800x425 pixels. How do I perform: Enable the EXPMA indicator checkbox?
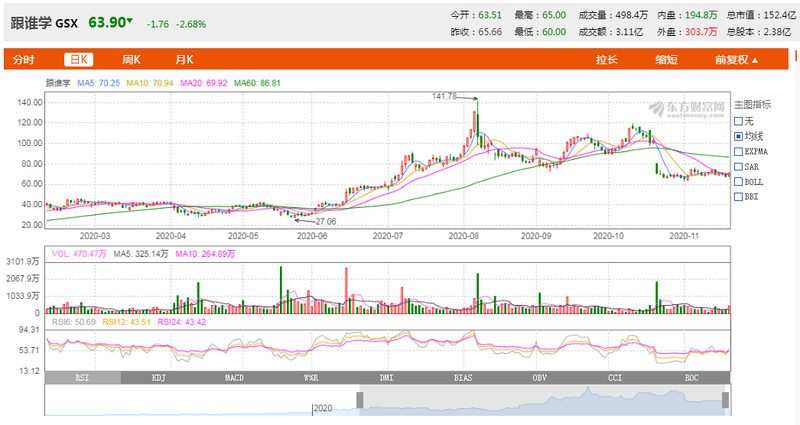738,152
